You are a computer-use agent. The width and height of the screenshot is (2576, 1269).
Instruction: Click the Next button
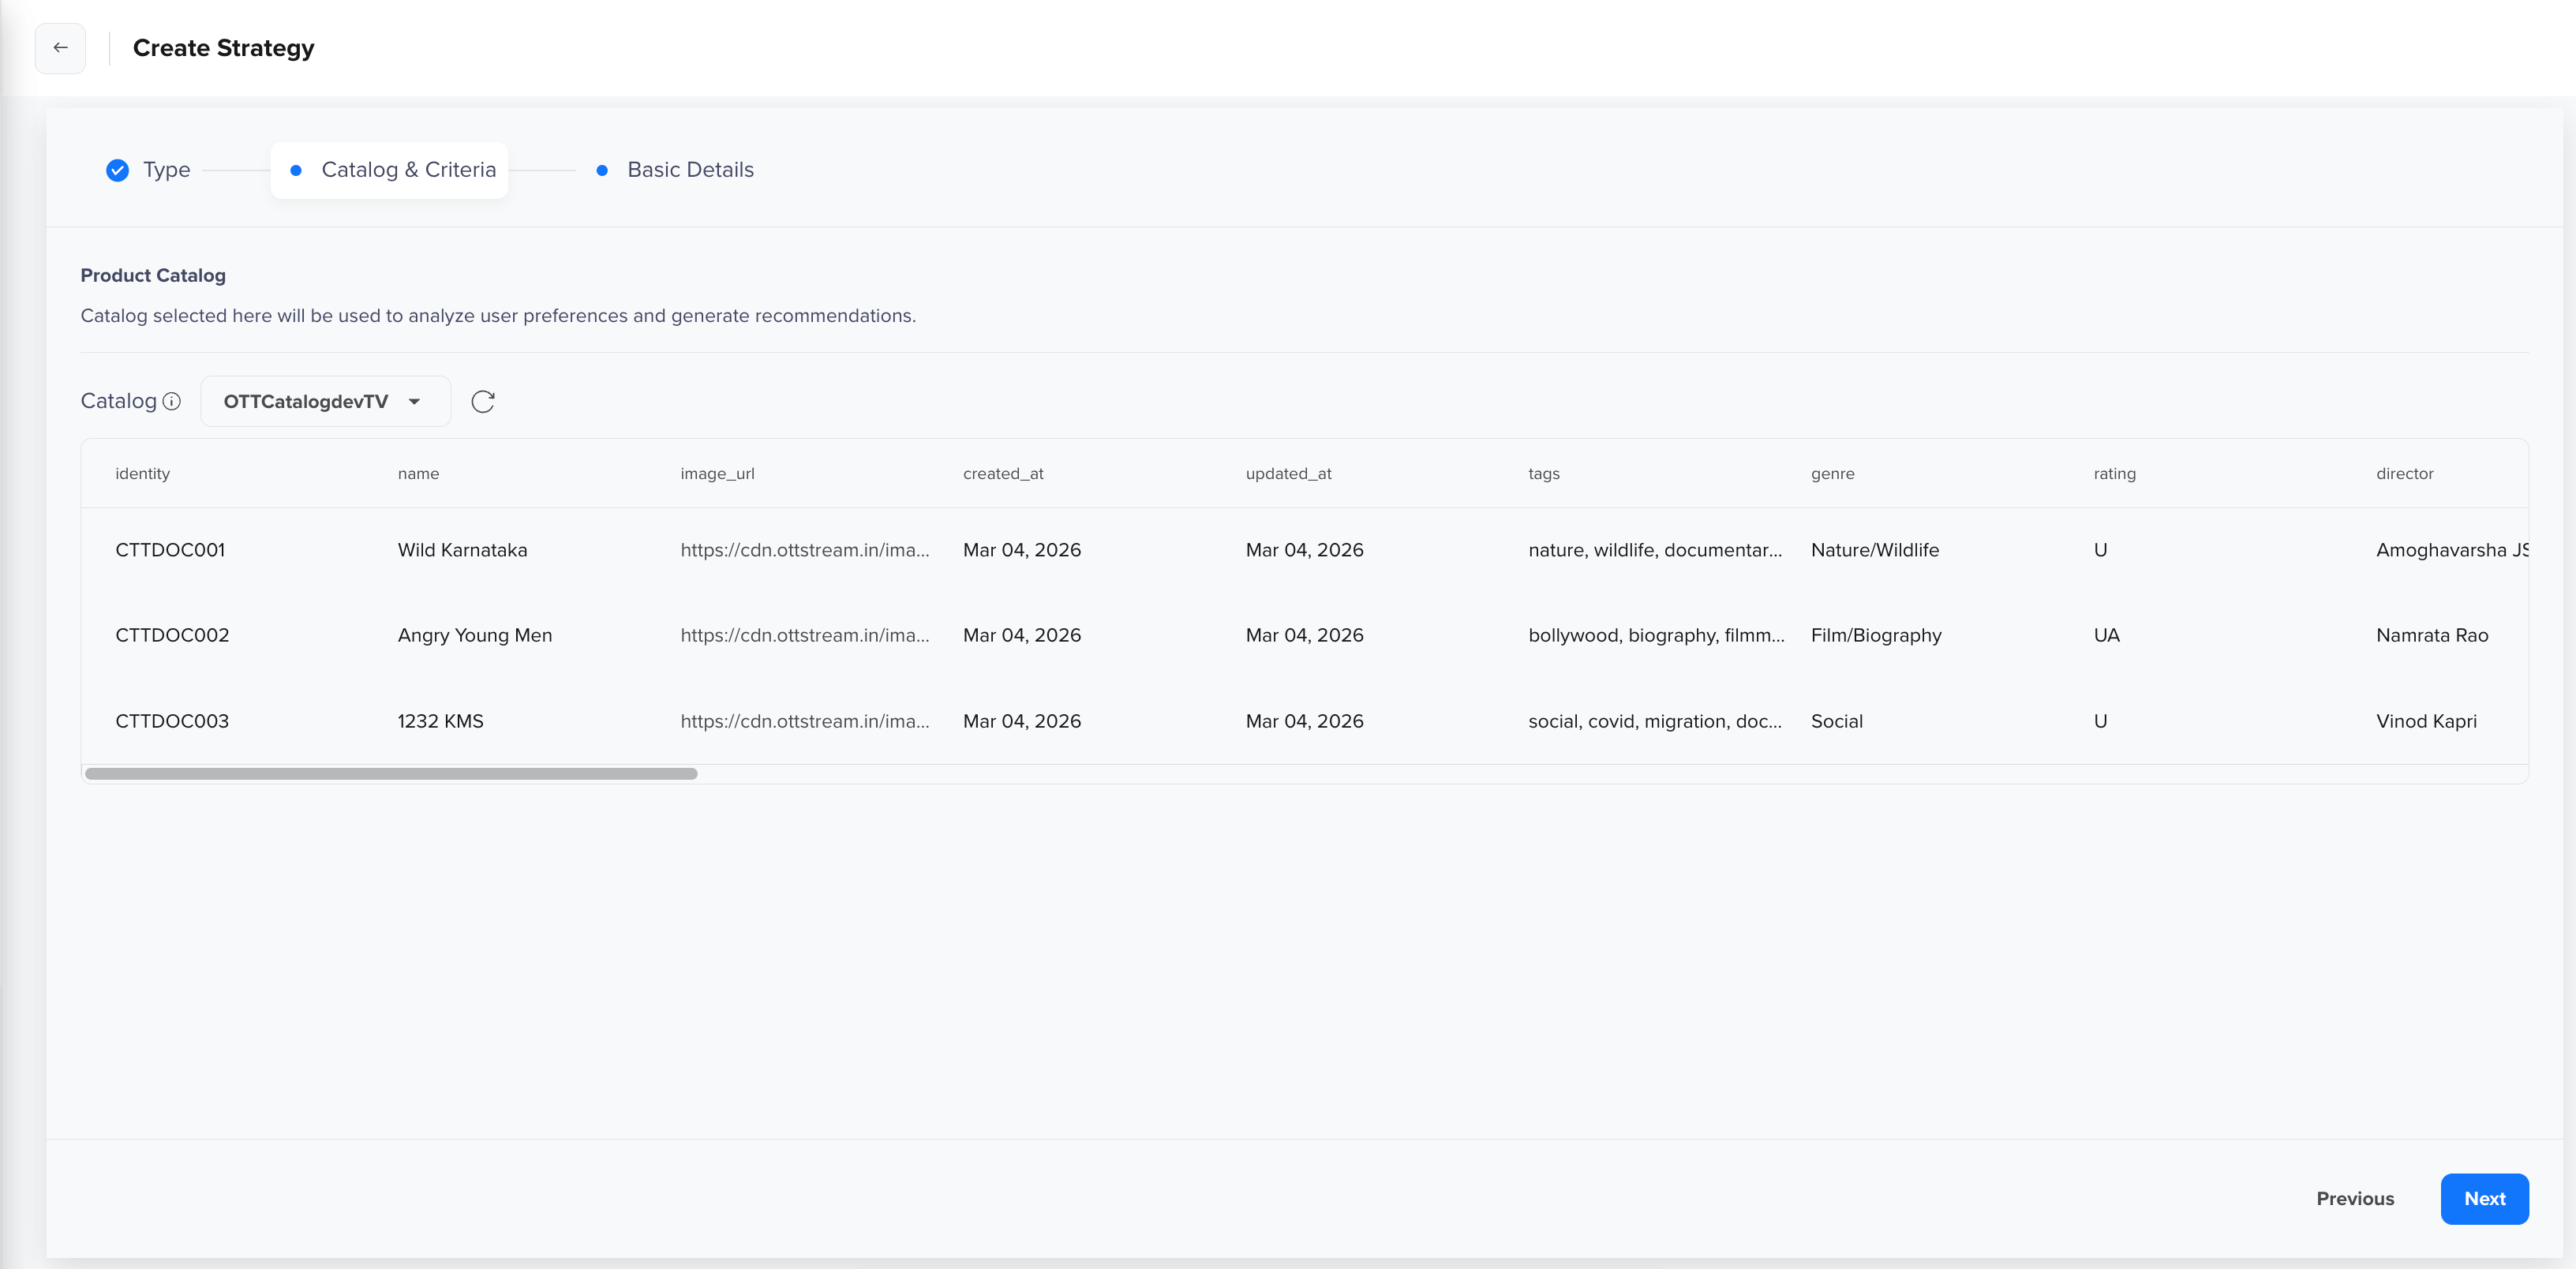coord(2484,1198)
